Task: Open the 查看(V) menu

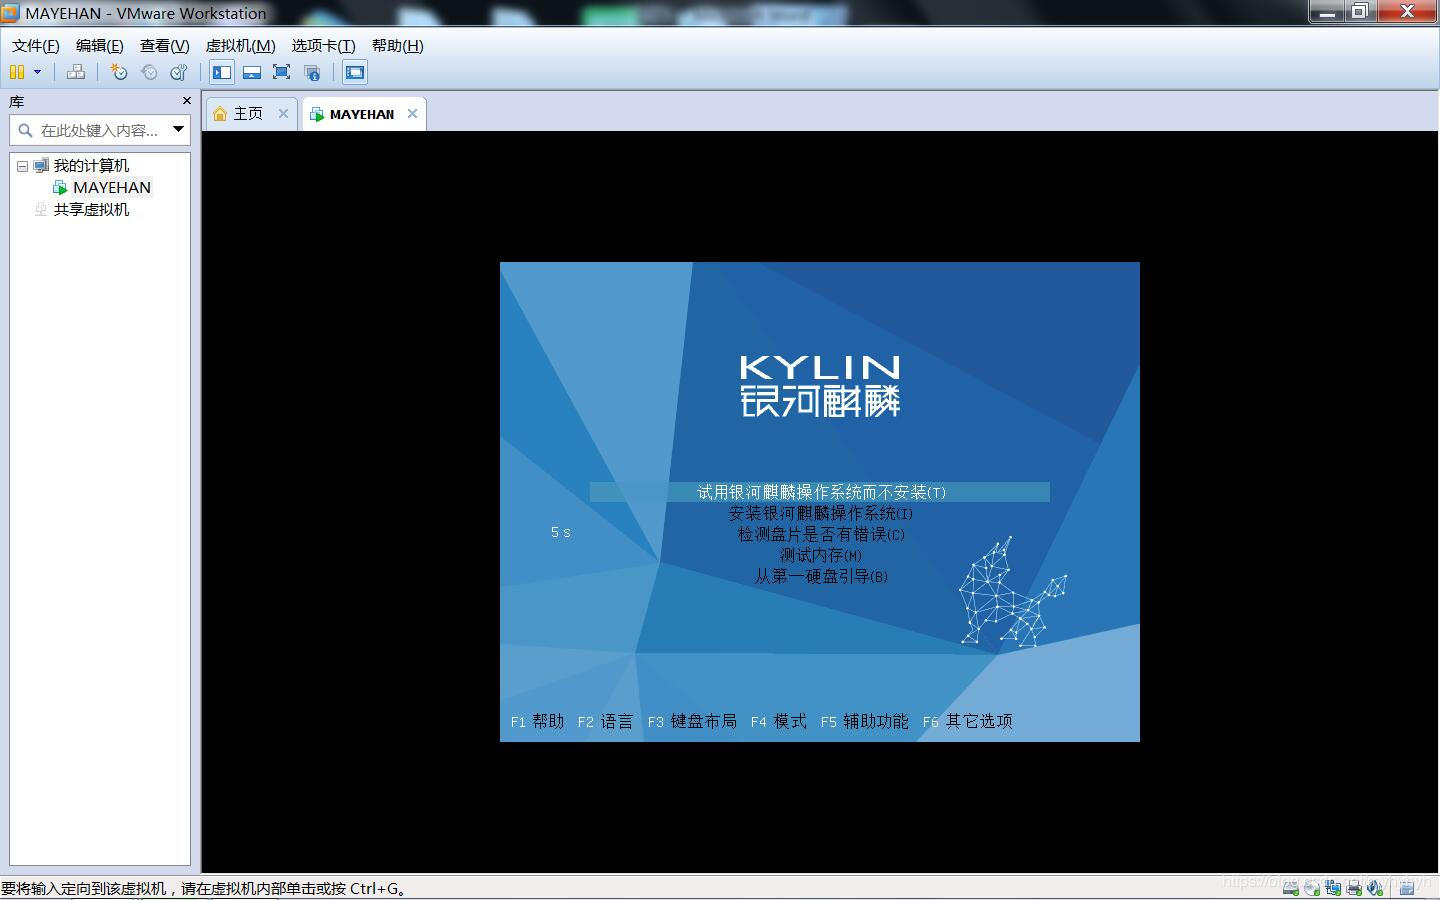Action: (164, 46)
